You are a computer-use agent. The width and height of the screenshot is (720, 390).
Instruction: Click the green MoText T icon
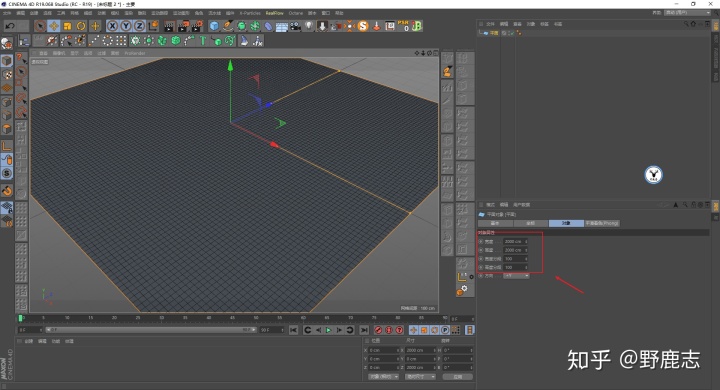coord(202,41)
